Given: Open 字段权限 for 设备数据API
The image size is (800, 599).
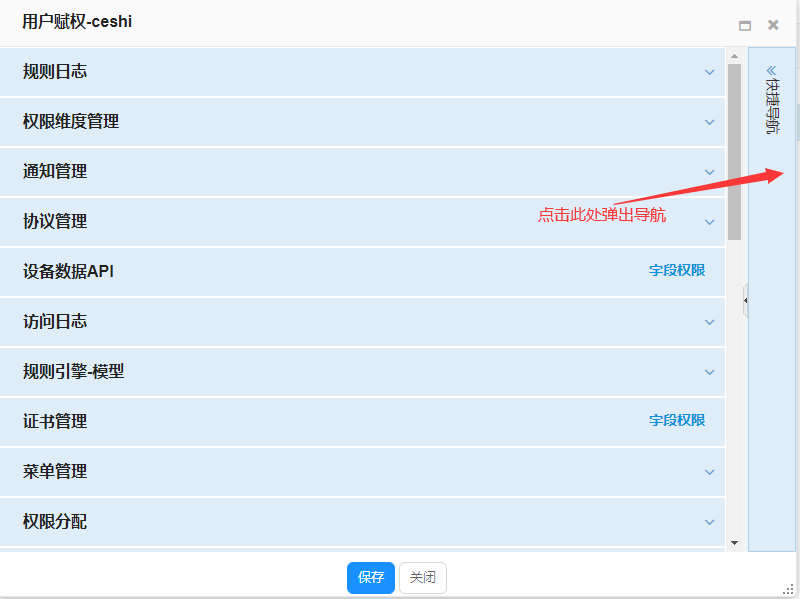Looking at the screenshot, I should (x=676, y=271).
